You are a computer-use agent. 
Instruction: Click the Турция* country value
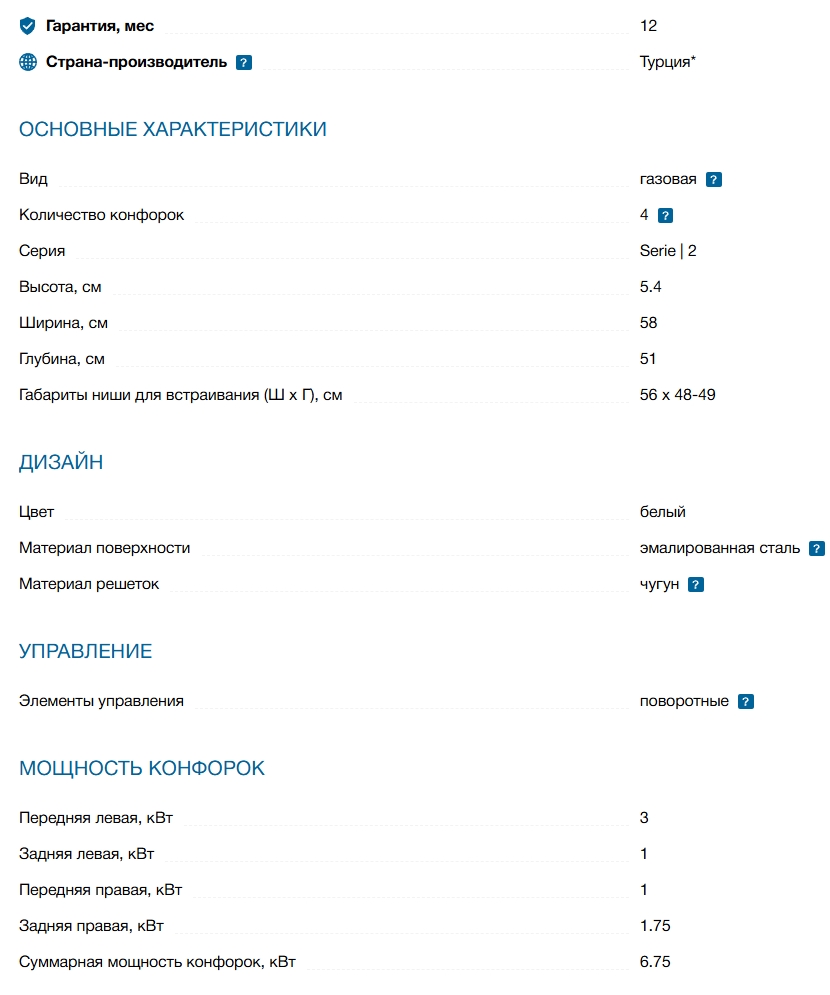pos(667,62)
